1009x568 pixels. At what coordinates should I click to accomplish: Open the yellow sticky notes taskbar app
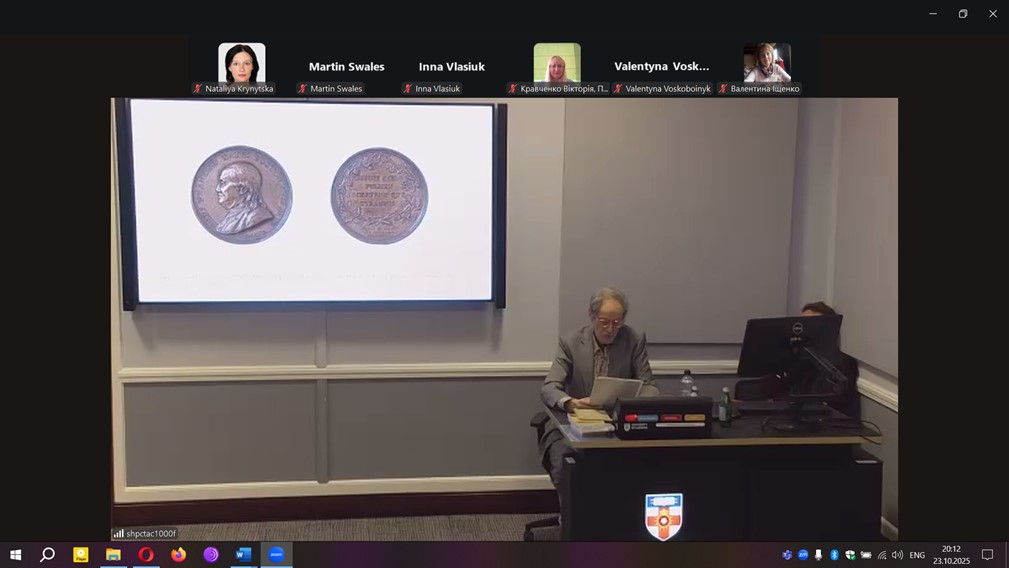click(81, 554)
